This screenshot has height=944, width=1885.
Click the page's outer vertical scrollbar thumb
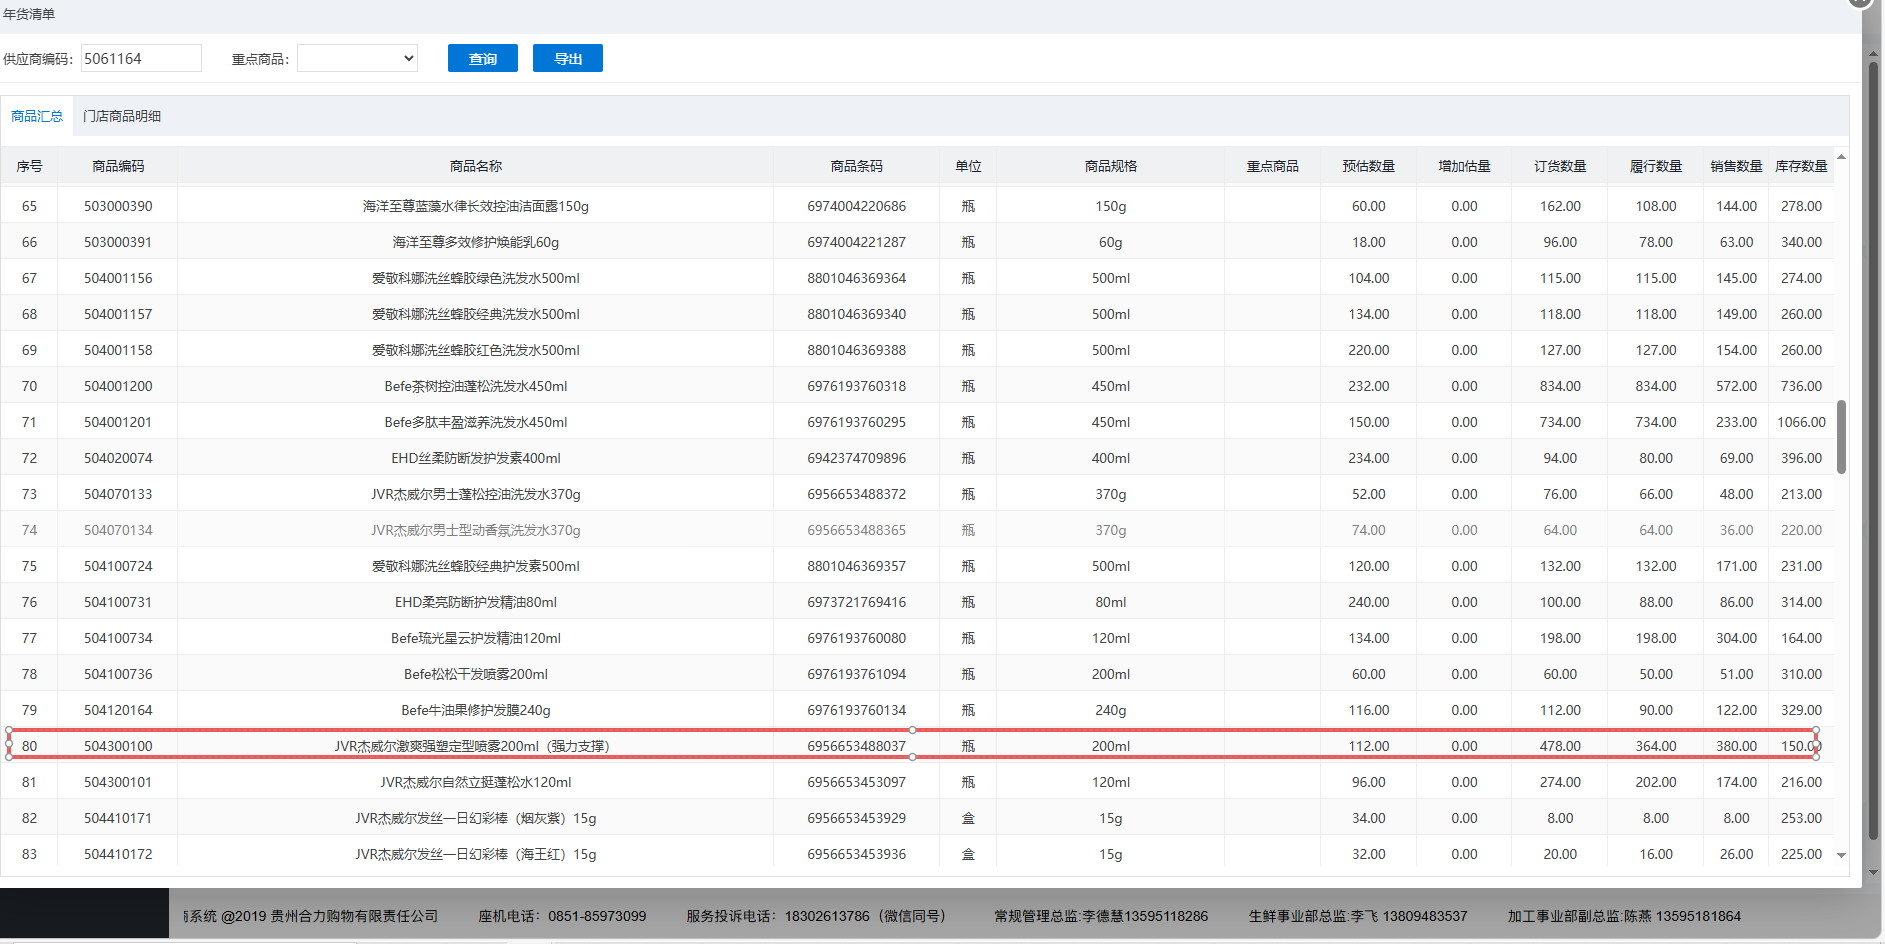point(1873,450)
